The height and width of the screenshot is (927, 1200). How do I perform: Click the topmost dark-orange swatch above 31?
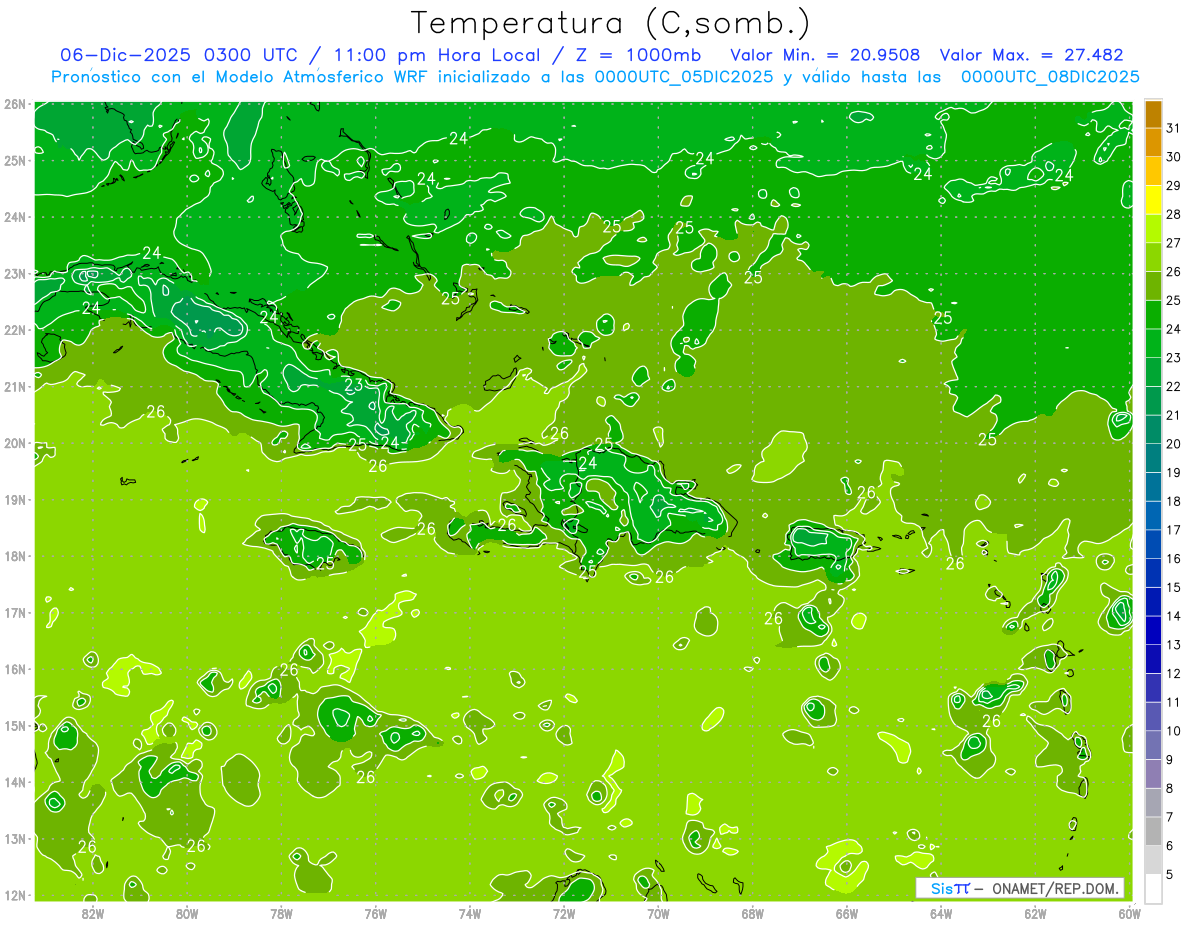(x=1153, y=112)
